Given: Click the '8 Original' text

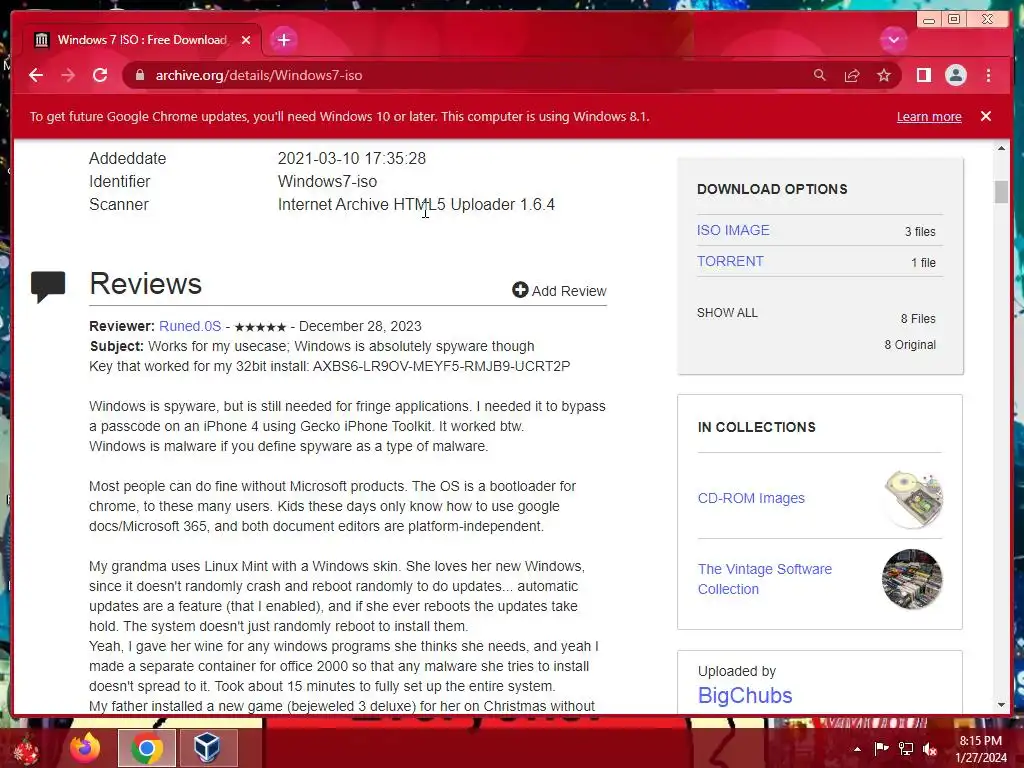Looking at the screenshot, I should pyautogui.click(x=910, y=345).
